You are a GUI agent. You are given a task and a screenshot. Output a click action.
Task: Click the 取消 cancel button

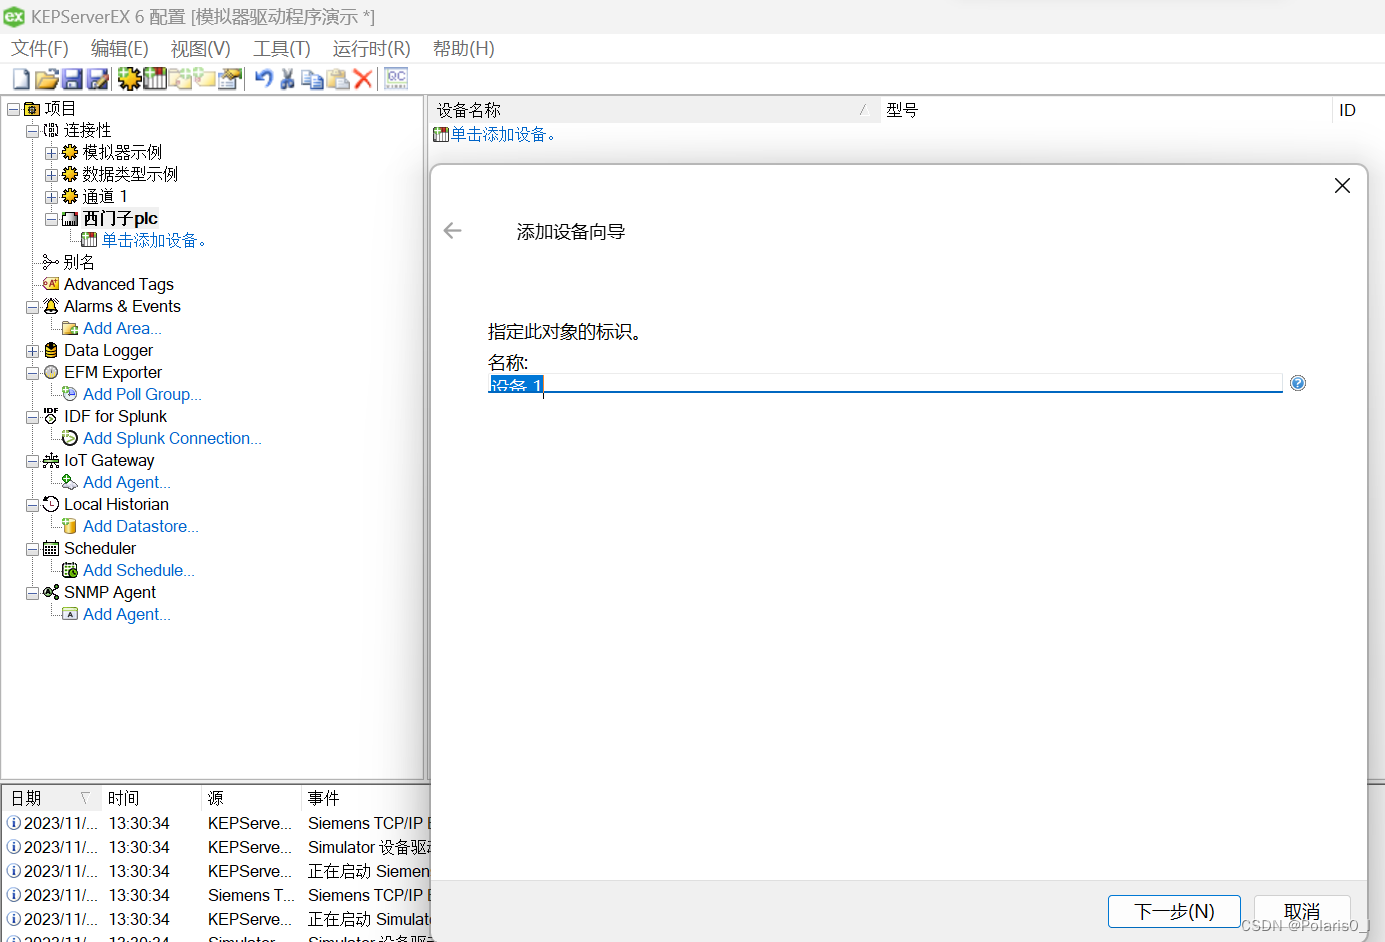click(1302, 911)
